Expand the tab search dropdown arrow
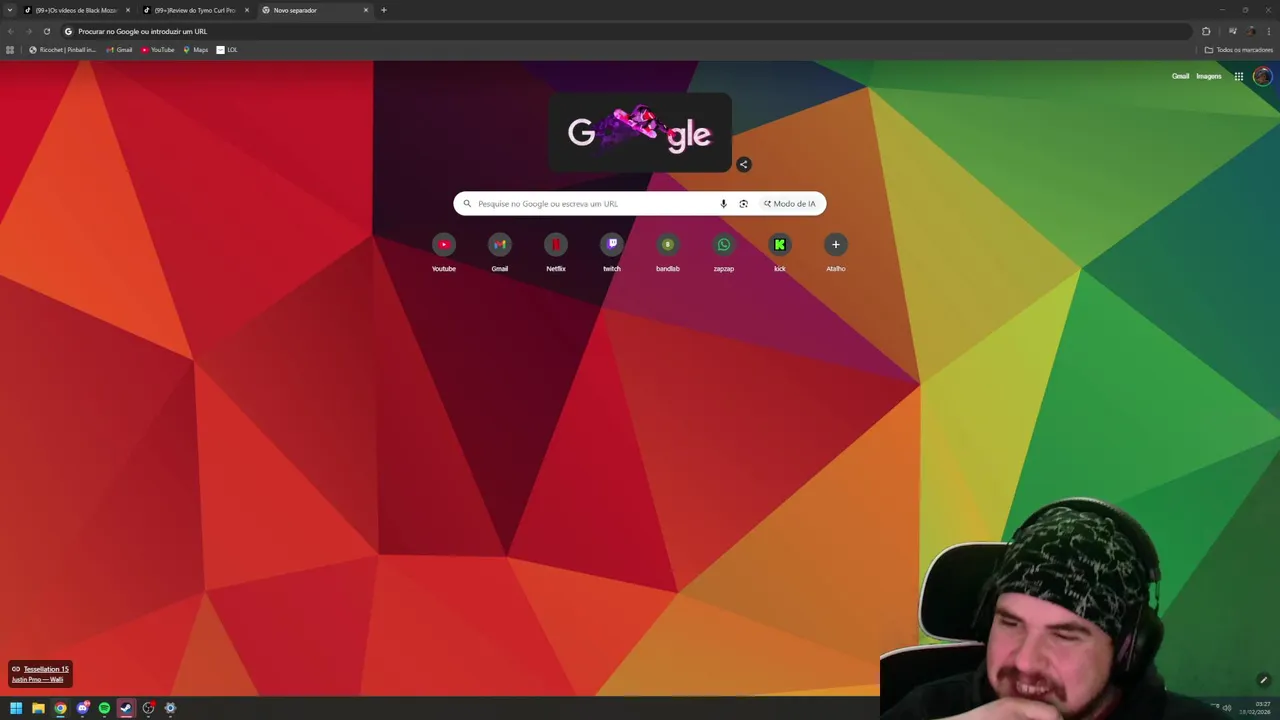The image size is (1280, 720). [x=10, y=10]
